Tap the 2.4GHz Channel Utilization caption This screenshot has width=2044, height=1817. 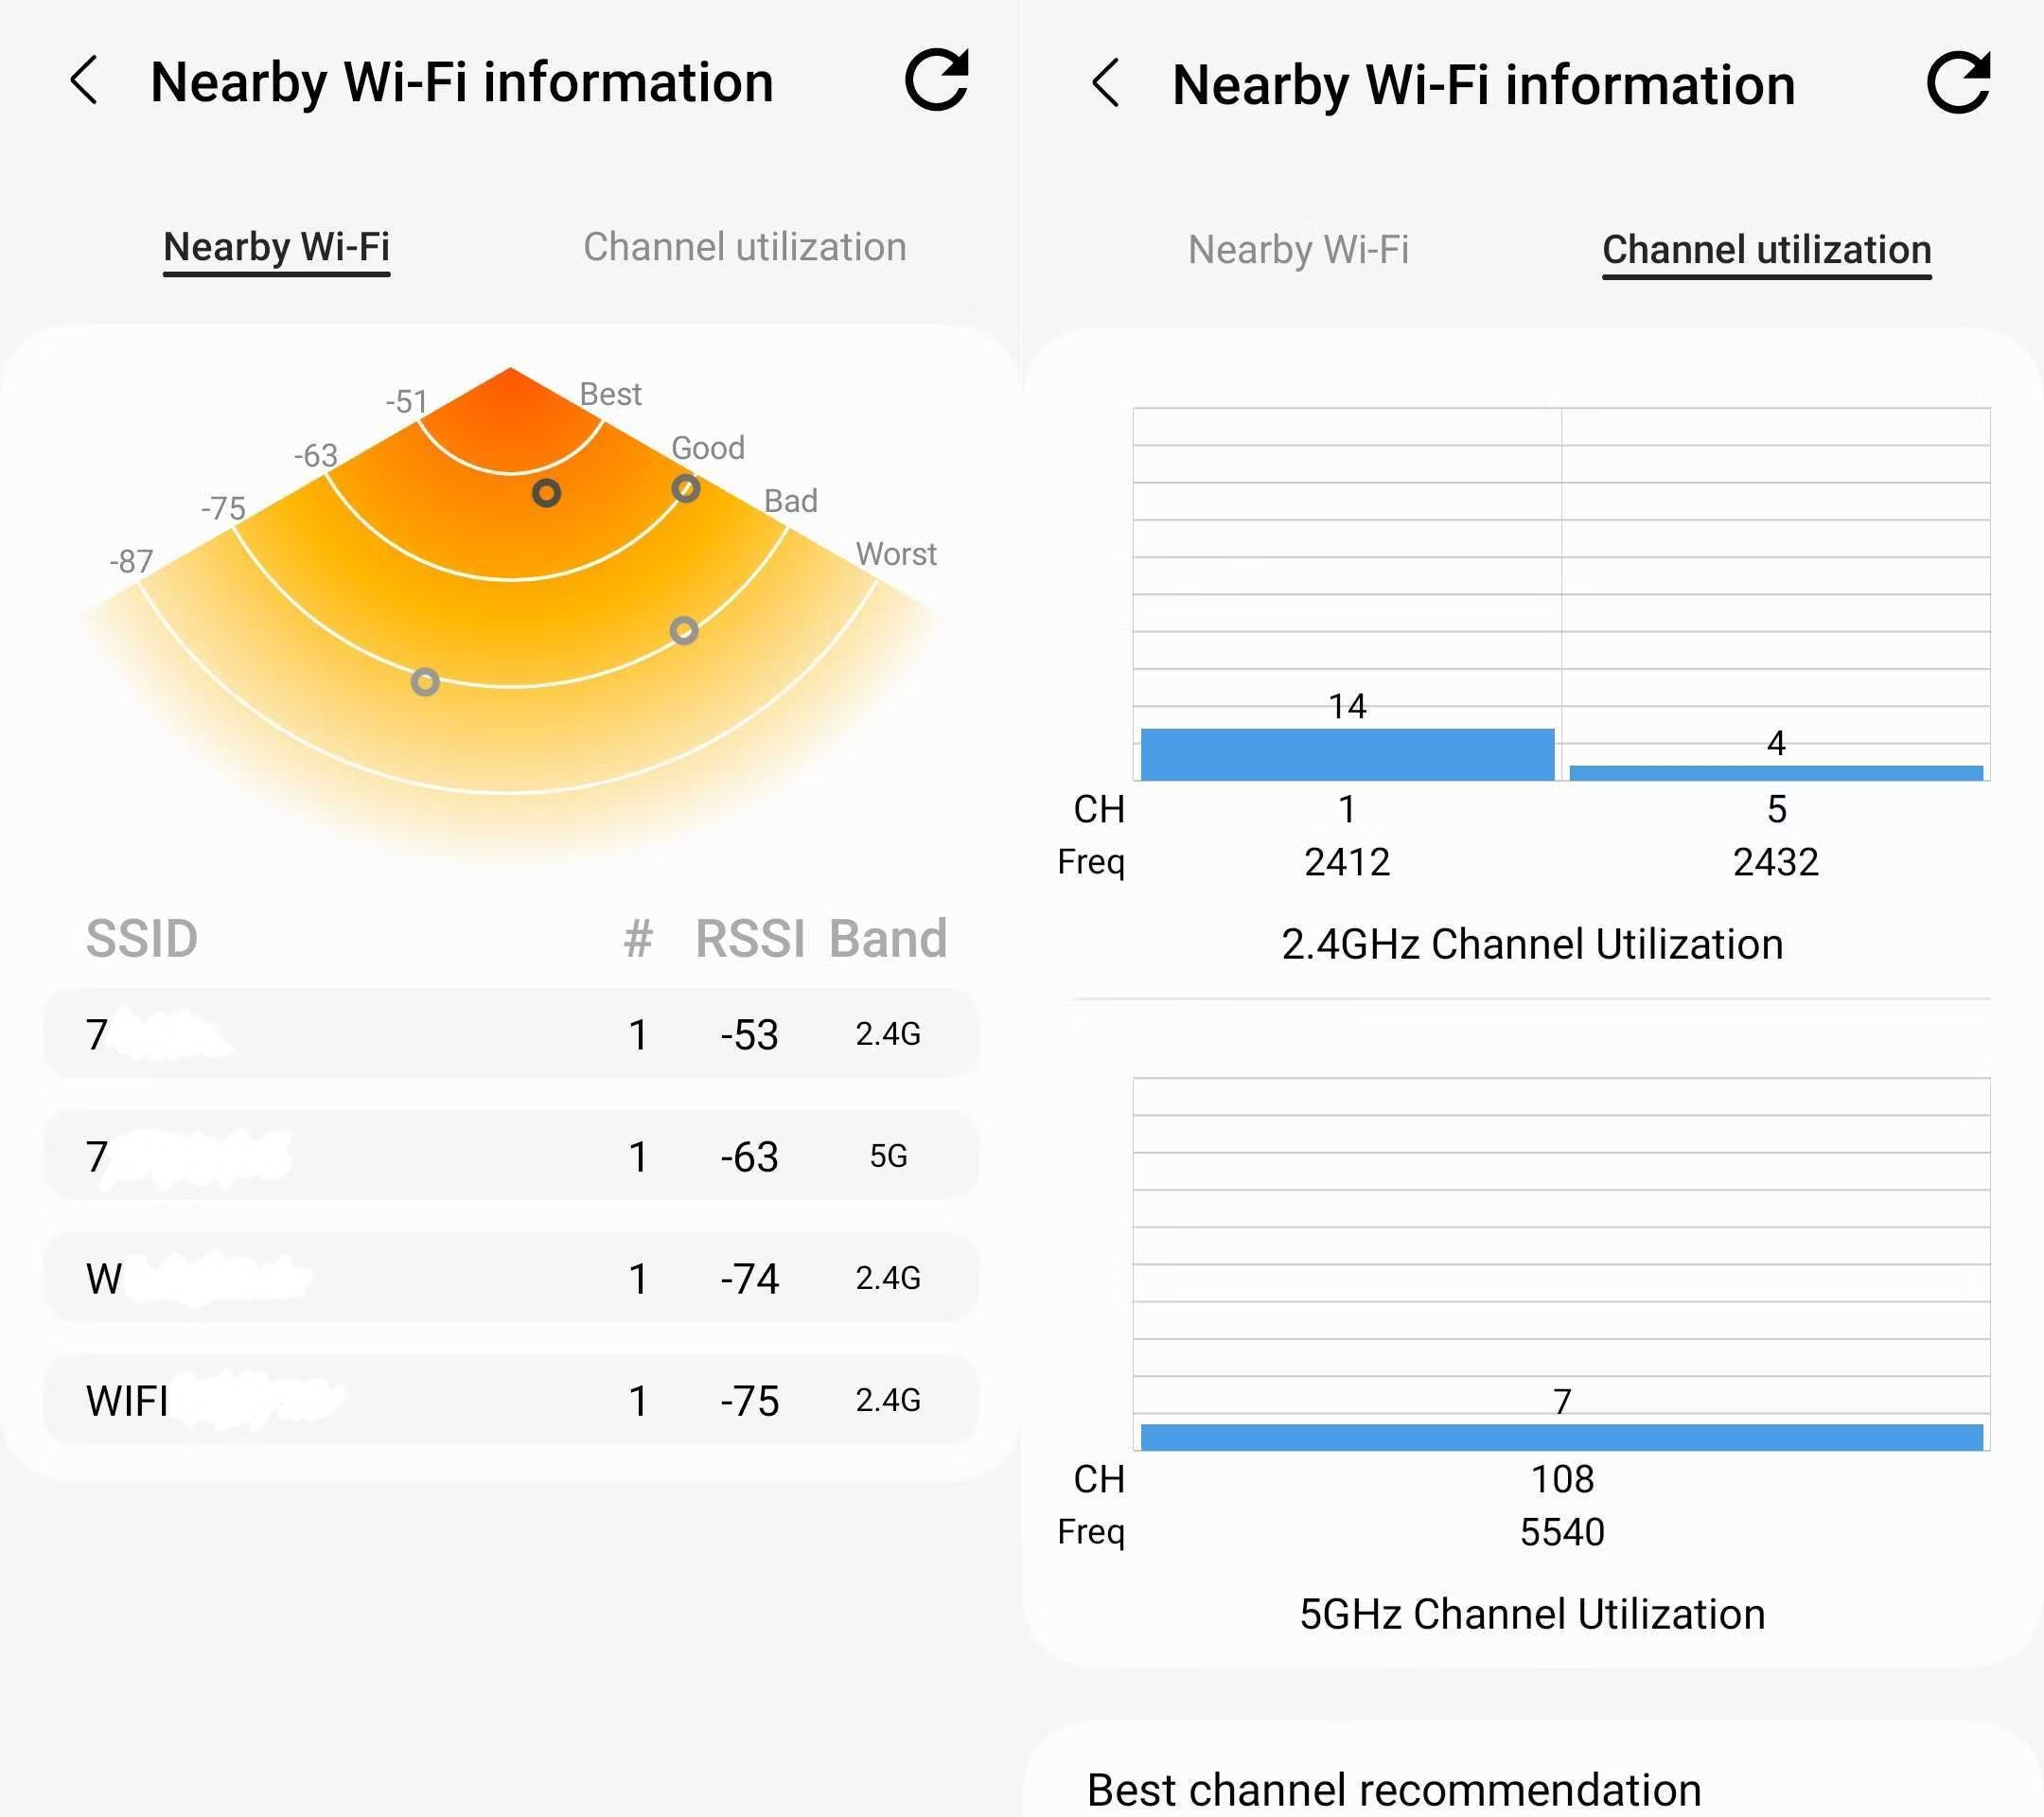point(1532,944)
